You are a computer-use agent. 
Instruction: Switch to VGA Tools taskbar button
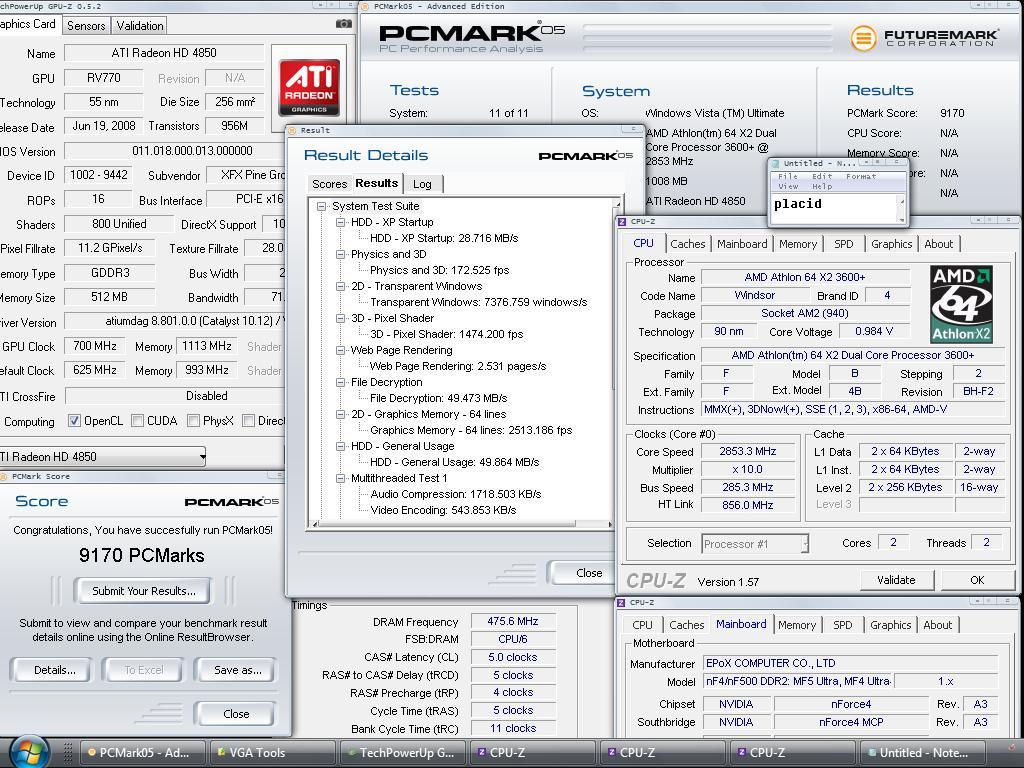tap(272, 752)
